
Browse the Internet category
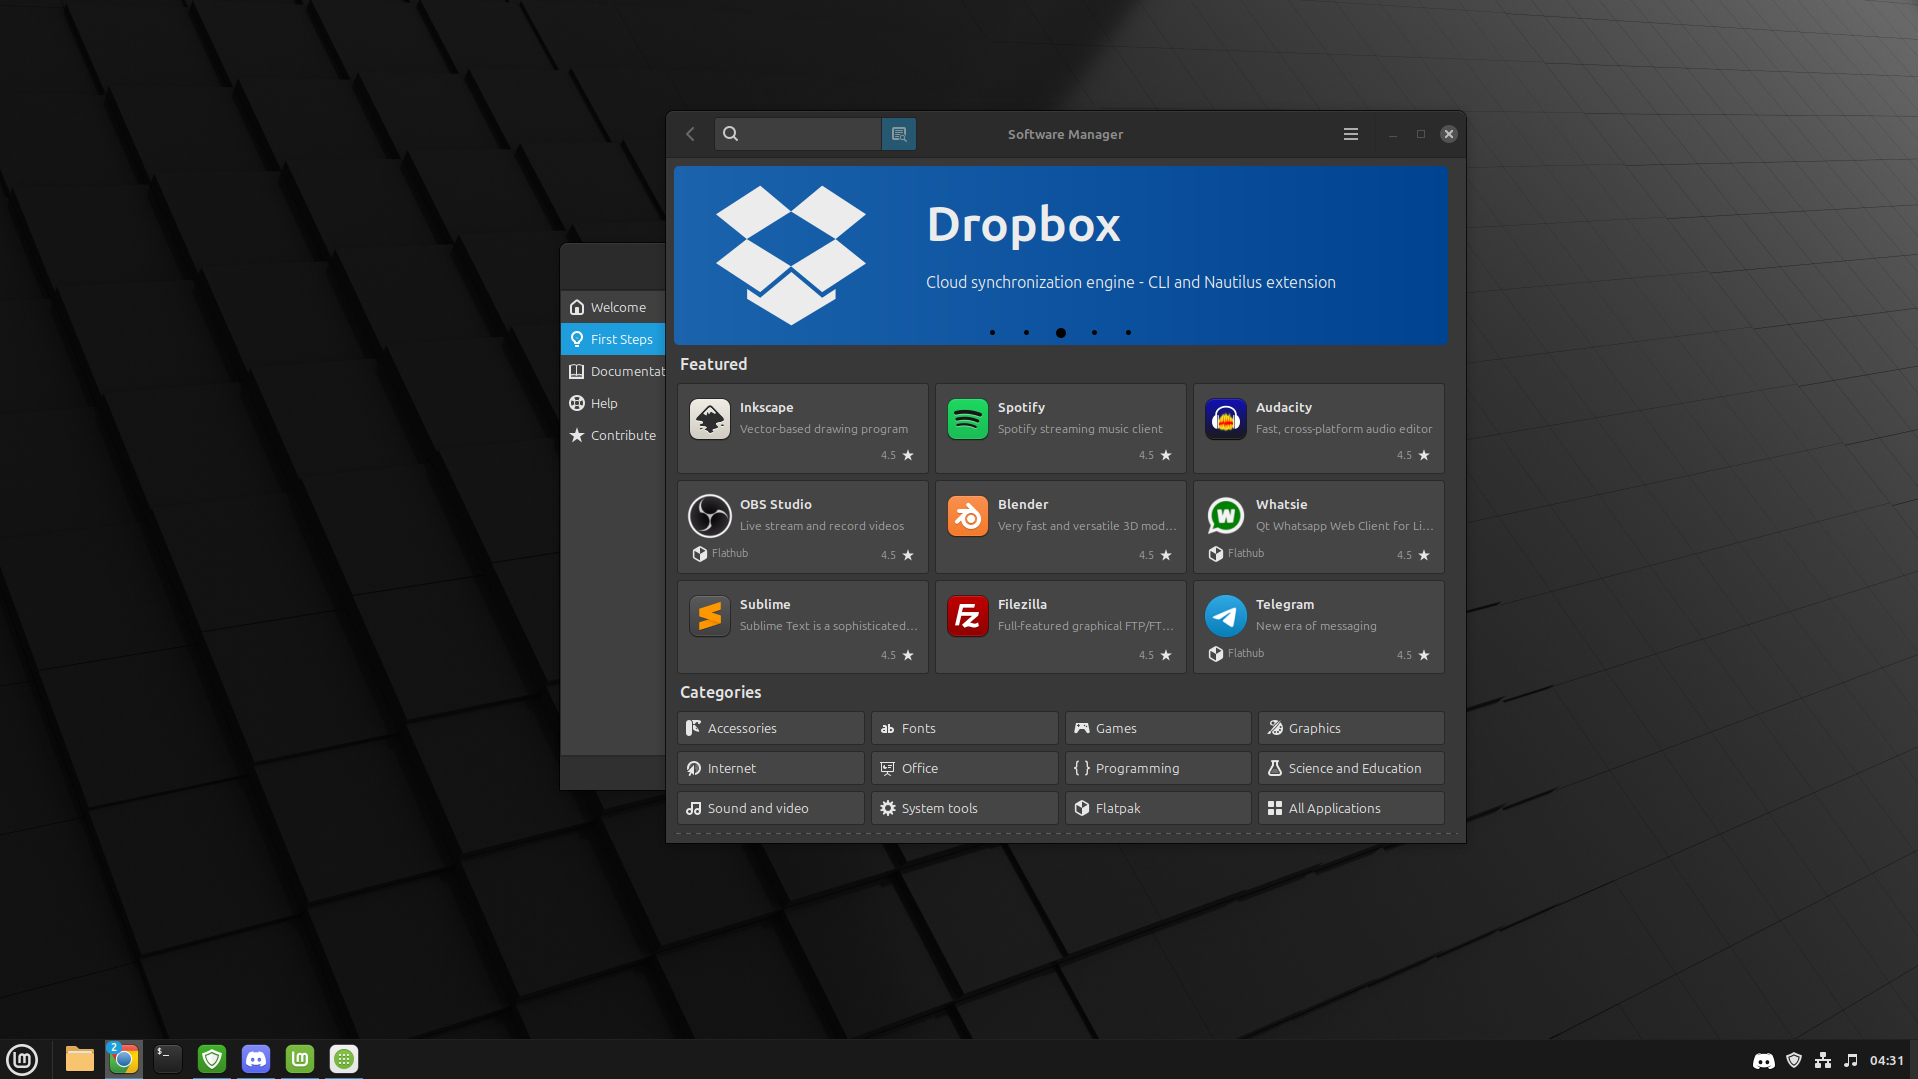coord(771,768)
